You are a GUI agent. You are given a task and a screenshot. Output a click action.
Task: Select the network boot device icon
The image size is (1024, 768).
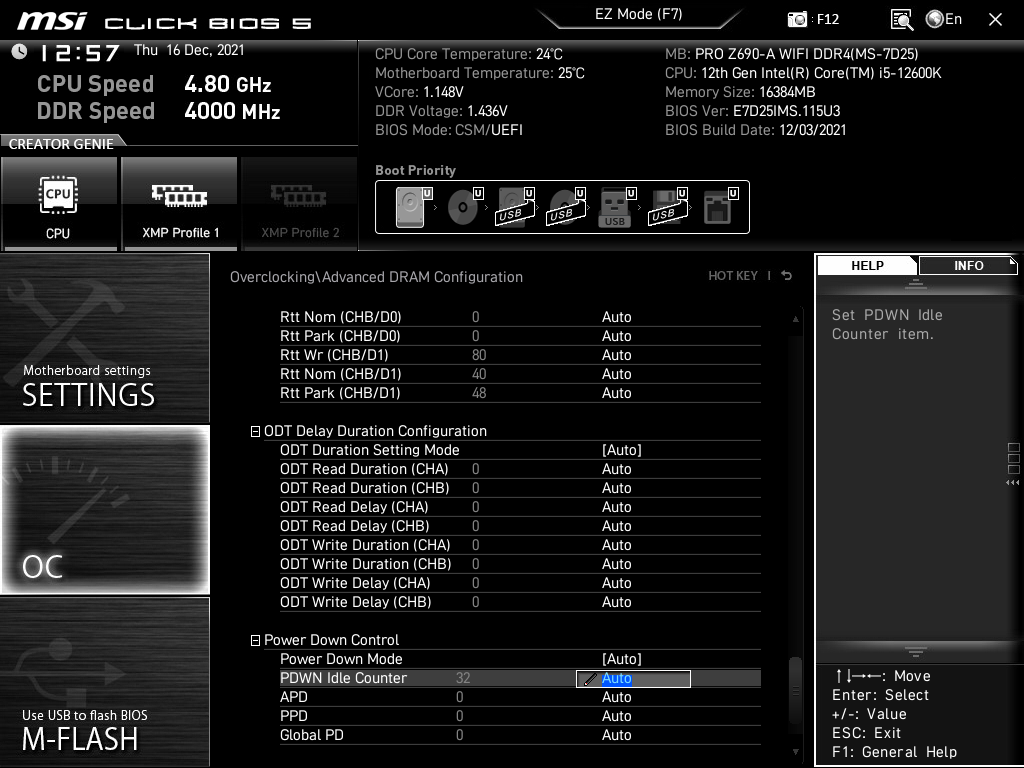(720, 207)
